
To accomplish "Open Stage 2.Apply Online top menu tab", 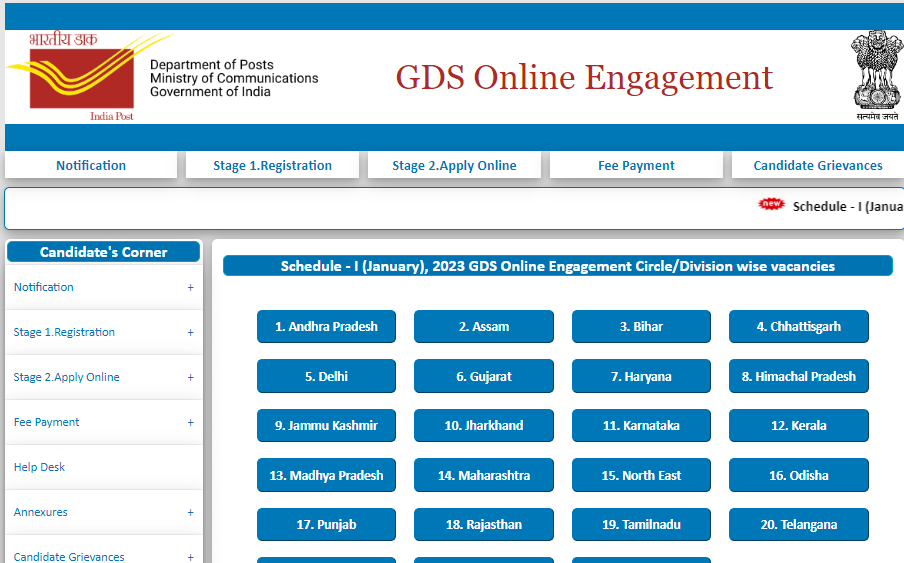I will [454, 165].
